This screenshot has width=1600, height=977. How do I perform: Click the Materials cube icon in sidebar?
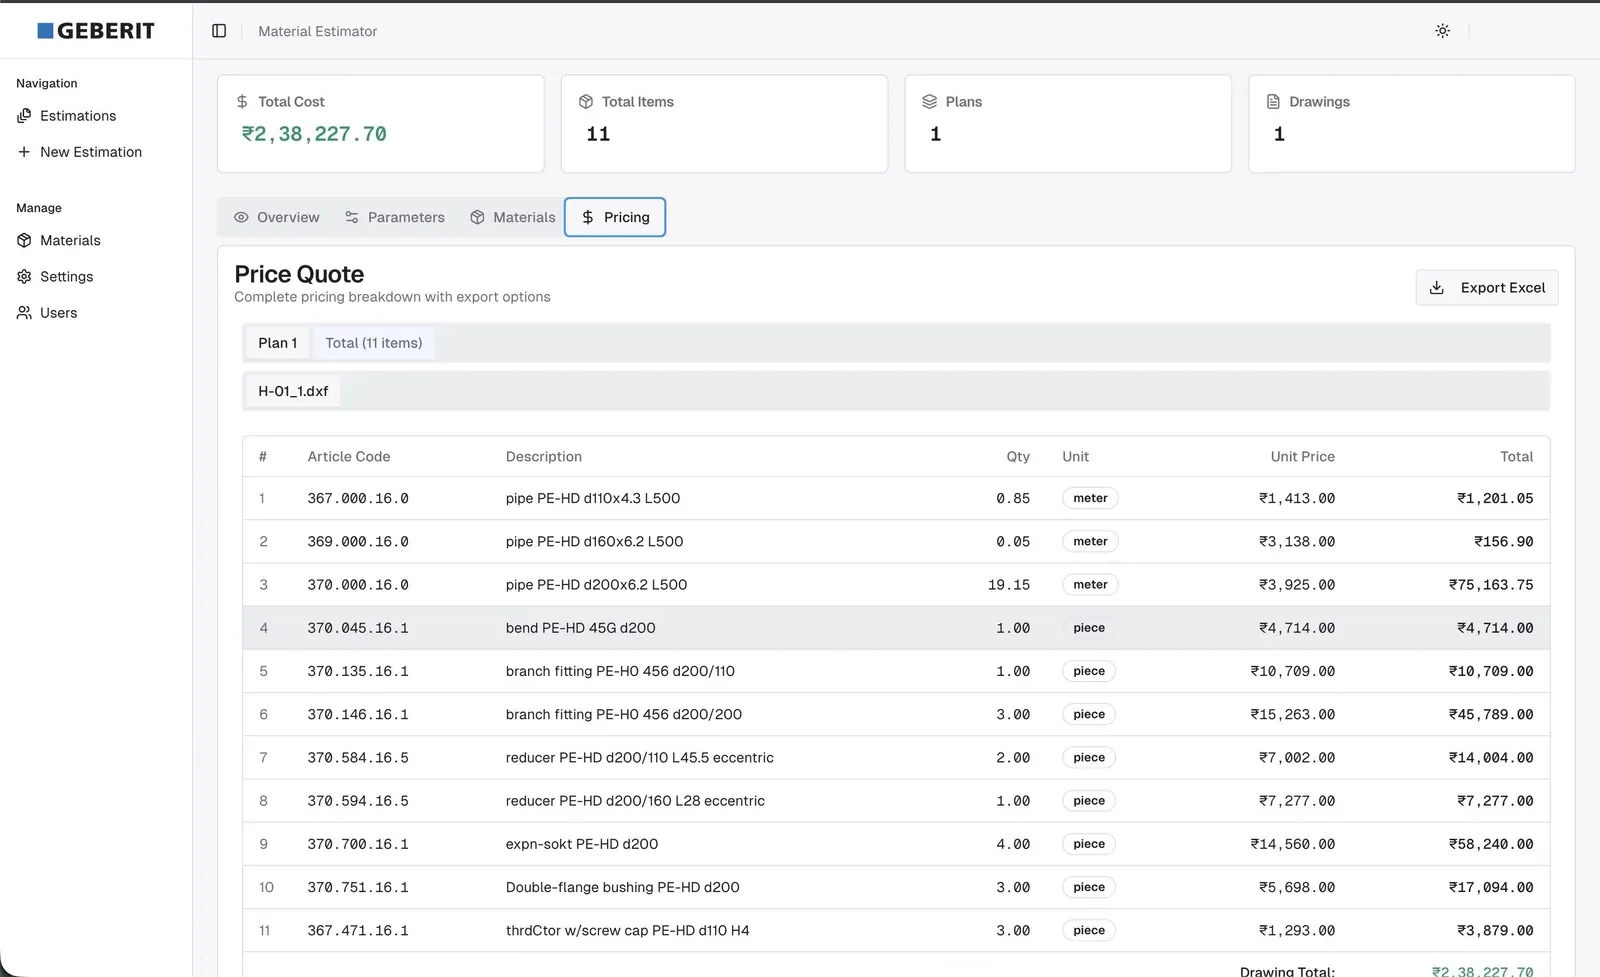(x=24, y=241)
